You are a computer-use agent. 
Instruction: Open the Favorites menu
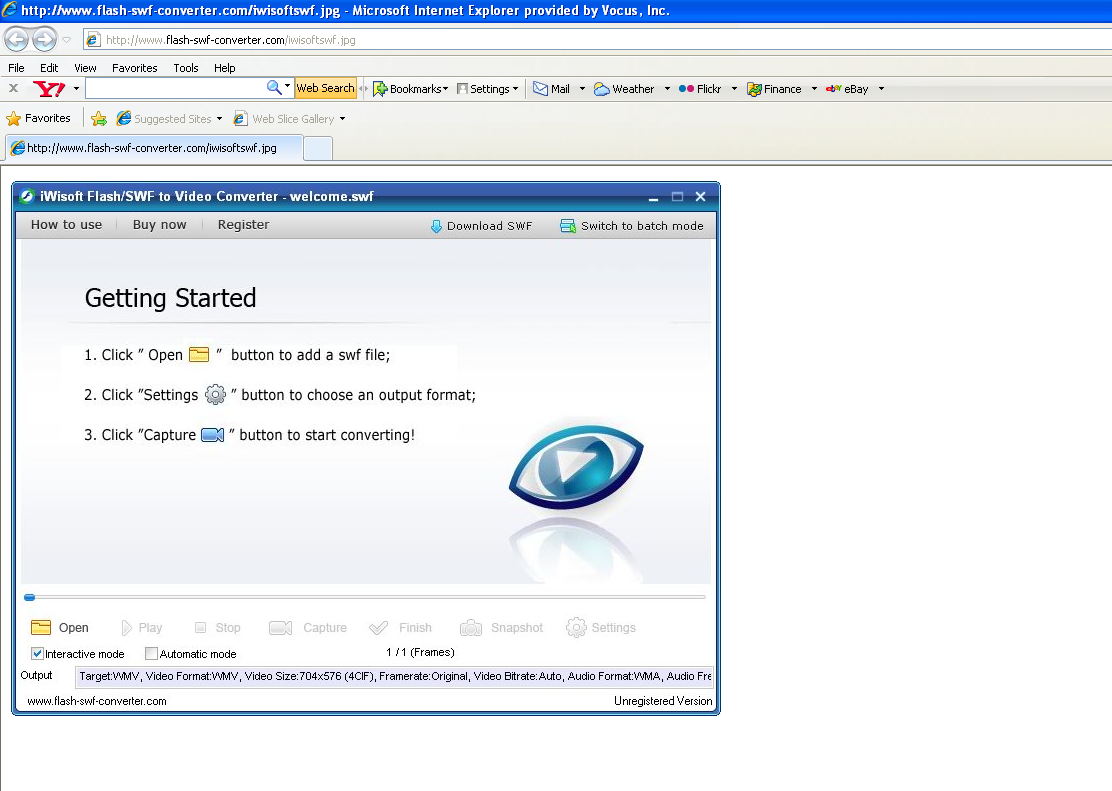coord(135,68)
